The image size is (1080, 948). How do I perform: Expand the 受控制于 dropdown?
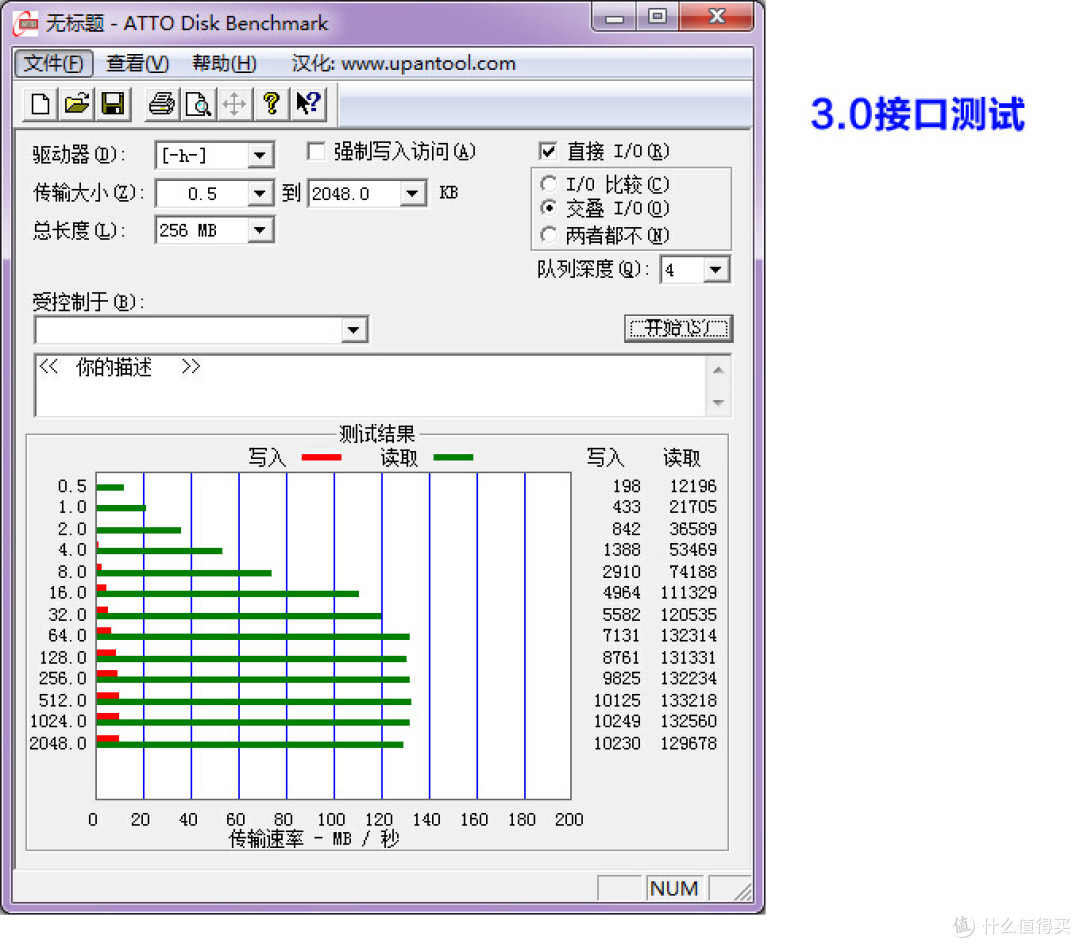click(x=353, y=329)
